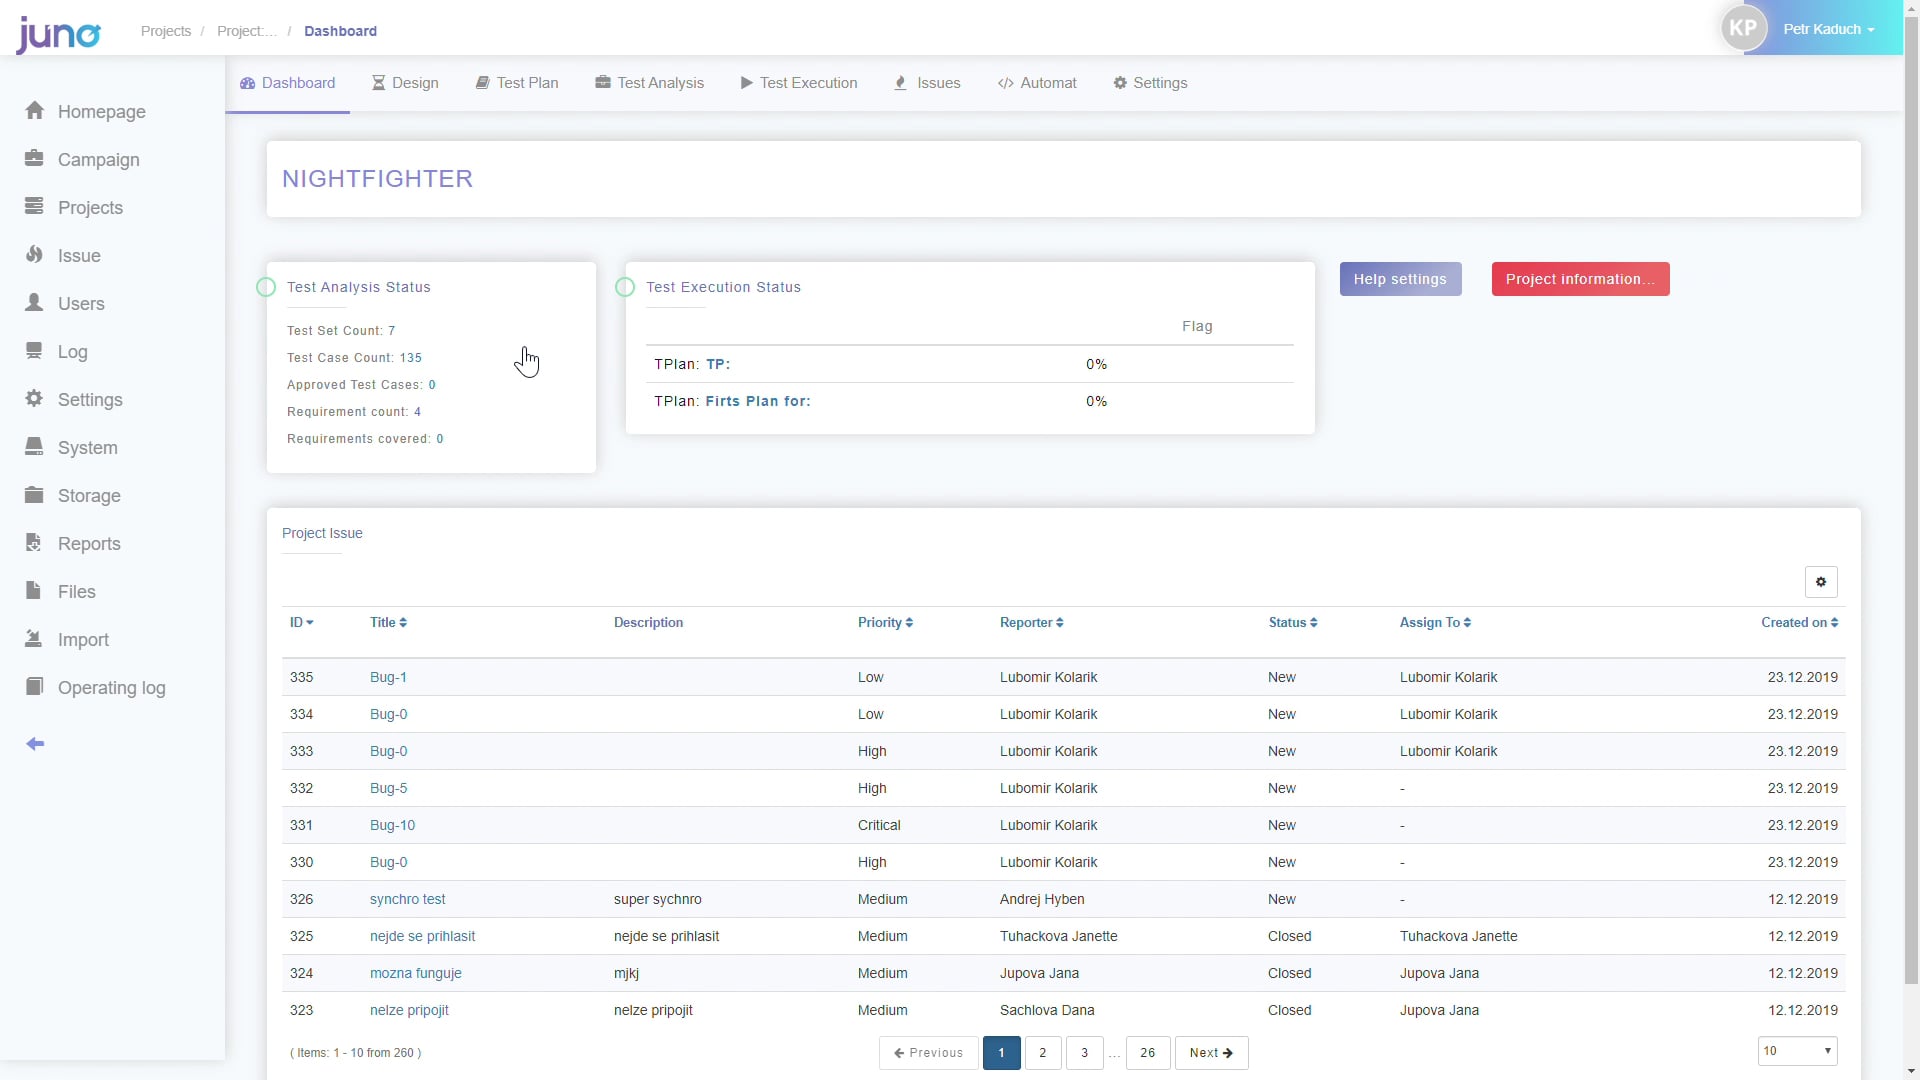Sort table by ID column
The width and height of the screenshot is (1920, 1080).
point(302,623)
